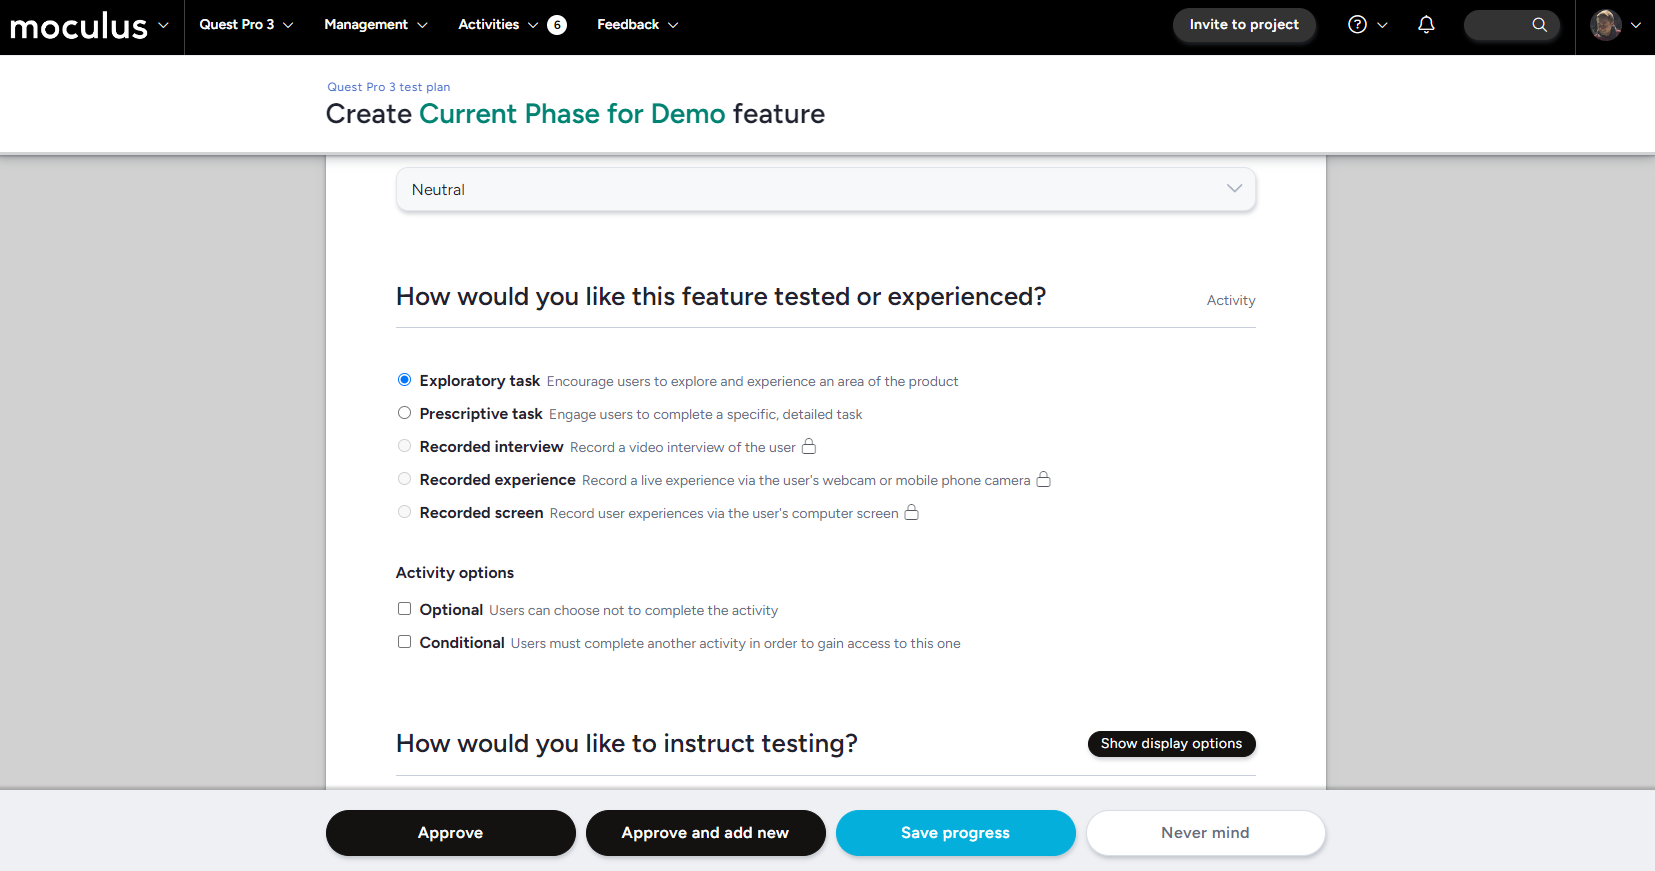Click lock icon beside Recorded screen
1655x871 pixels.
911,512
